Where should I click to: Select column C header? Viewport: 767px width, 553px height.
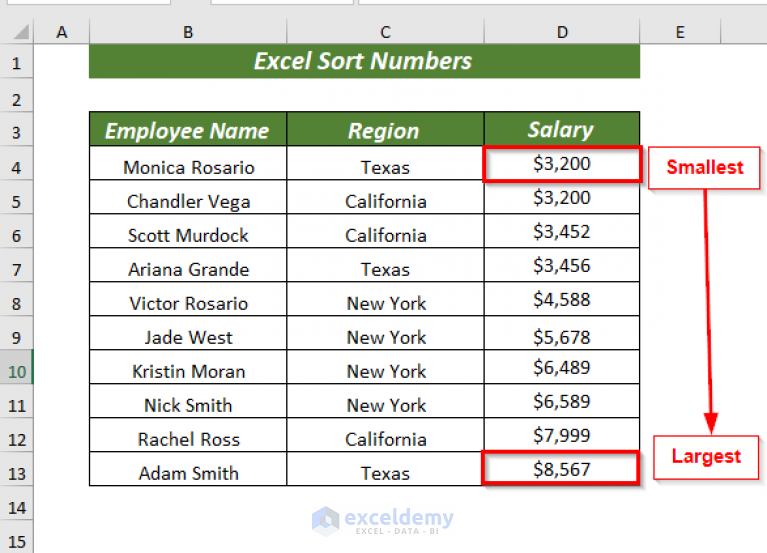point(385,33)
